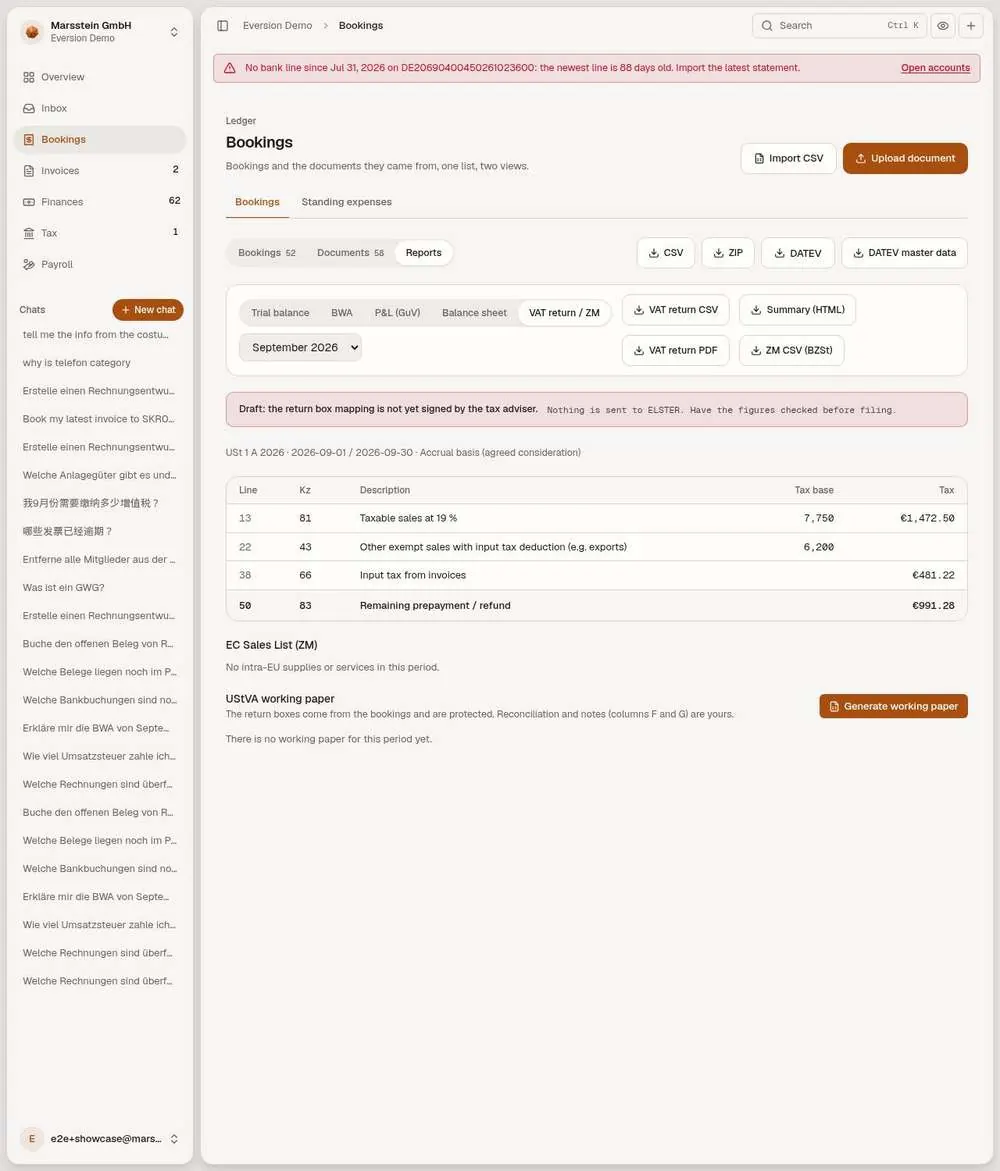Open Tax in the sidebar
Viewport: 1000px width, 1171px height.
[100, 233]
